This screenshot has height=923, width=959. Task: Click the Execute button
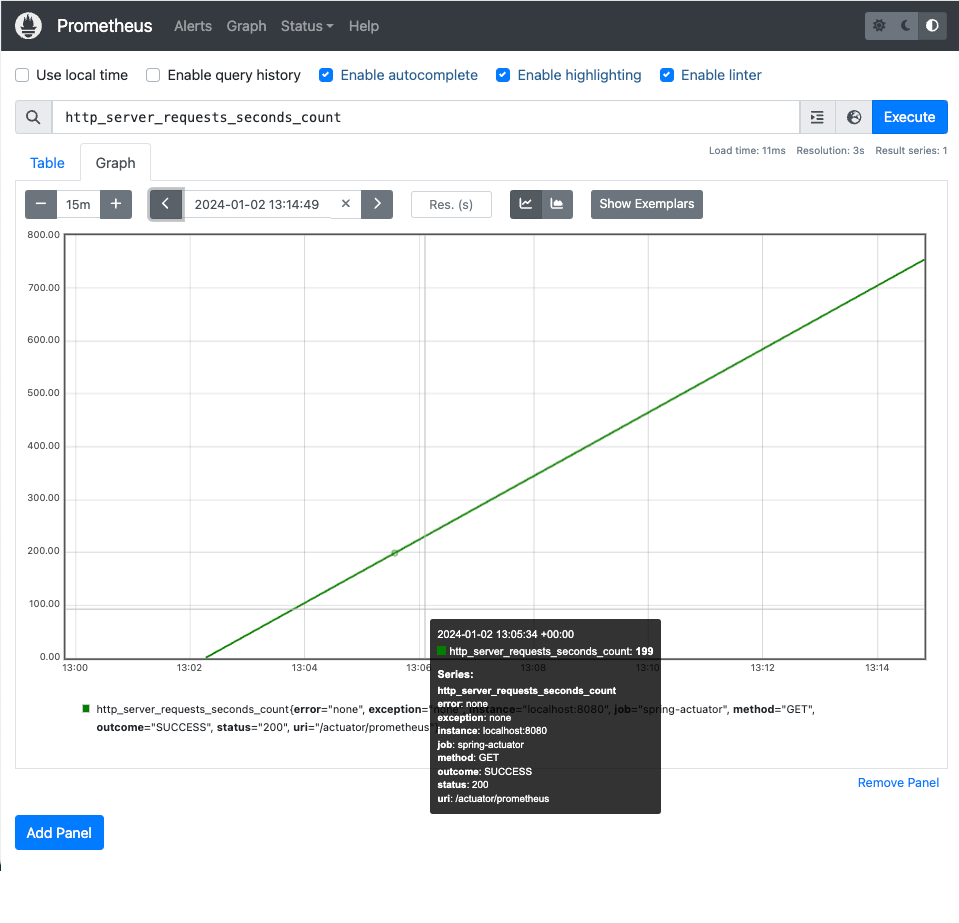(909, 117)
